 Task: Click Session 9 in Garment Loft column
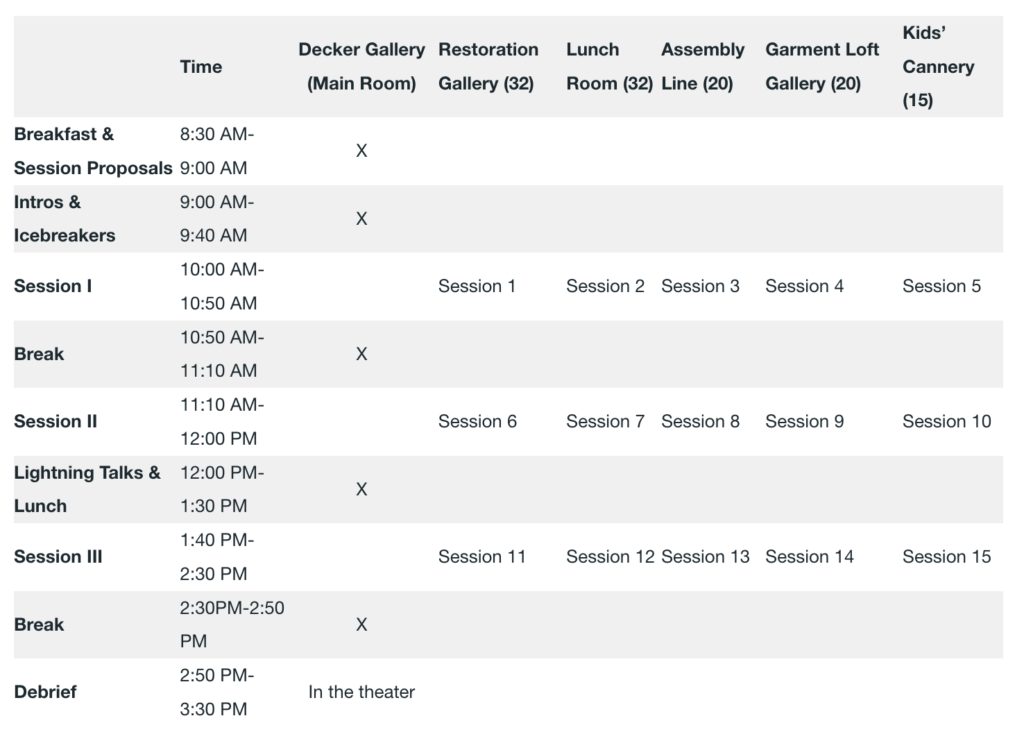pyautogui.click(x=804, y=422)
